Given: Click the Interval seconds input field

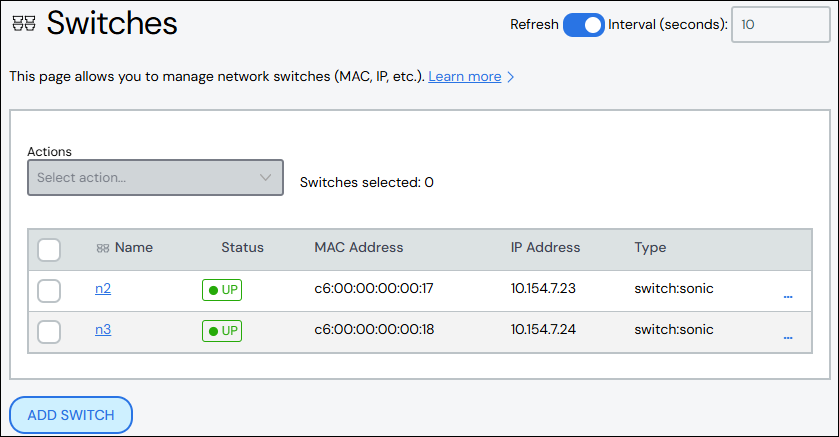Looking at the screenshot, I should point(780,25).
